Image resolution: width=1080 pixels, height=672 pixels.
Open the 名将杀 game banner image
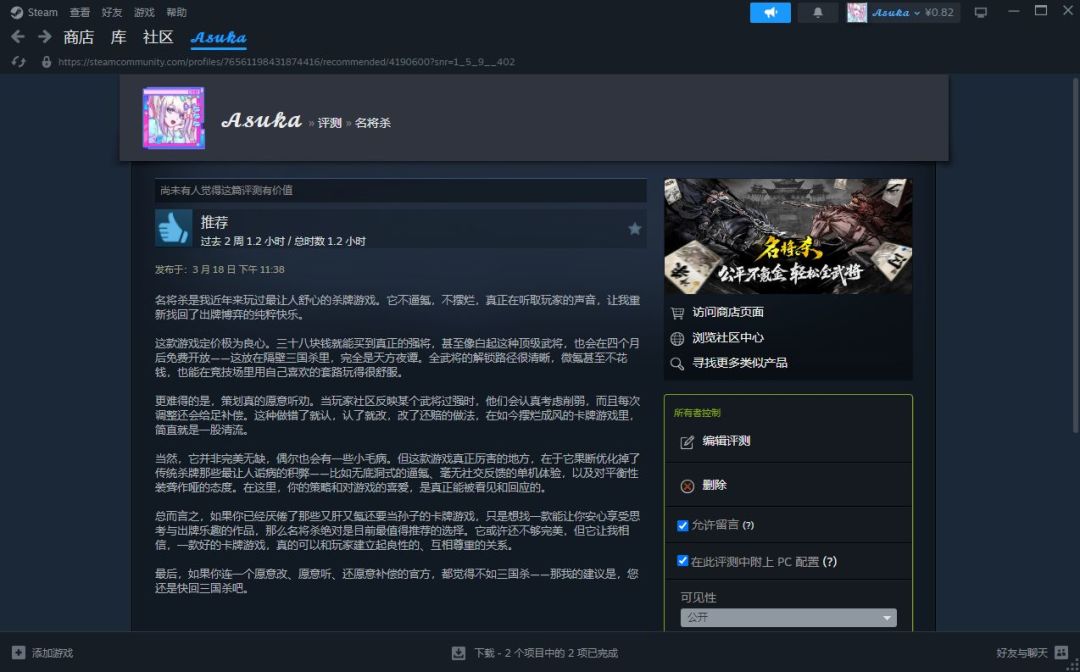(x=788, y=236)
